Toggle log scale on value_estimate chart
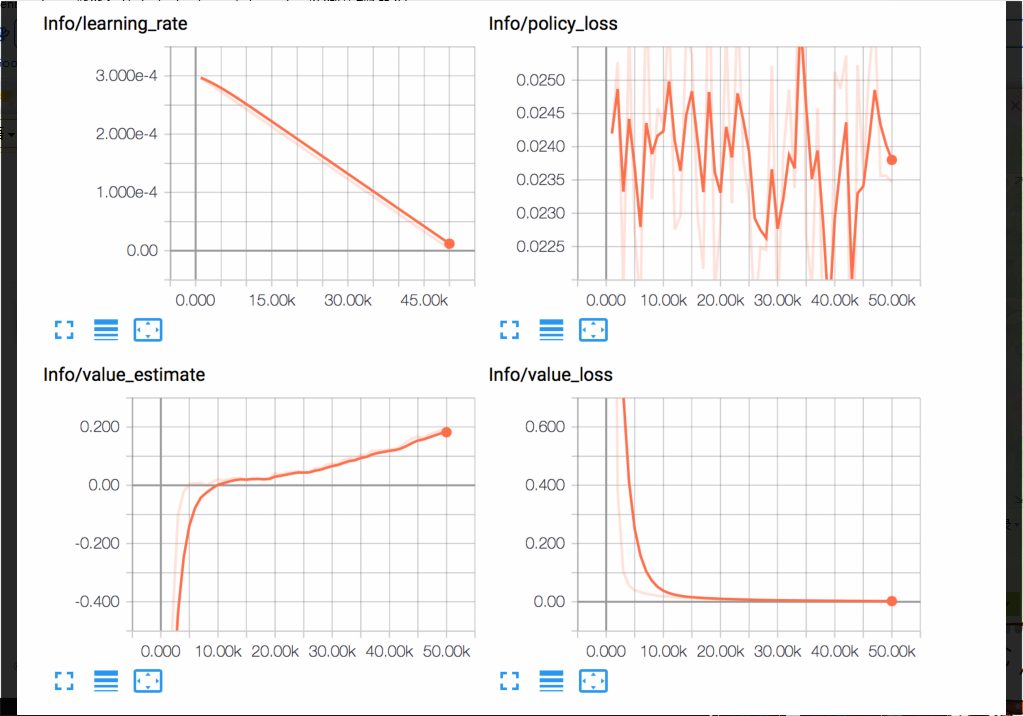Viewport: 1023px width, 716px height. click(106, 681)
